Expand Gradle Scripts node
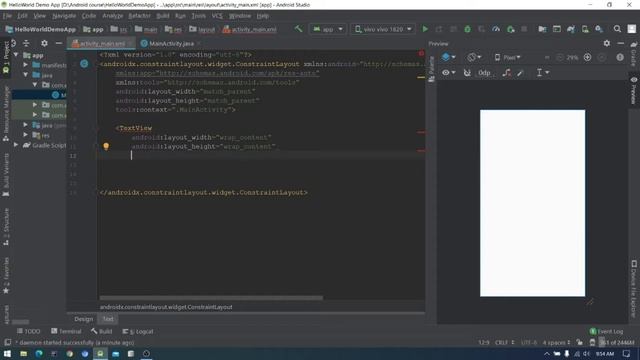Viewport: 640px width, 360px height. coord(16,145)
